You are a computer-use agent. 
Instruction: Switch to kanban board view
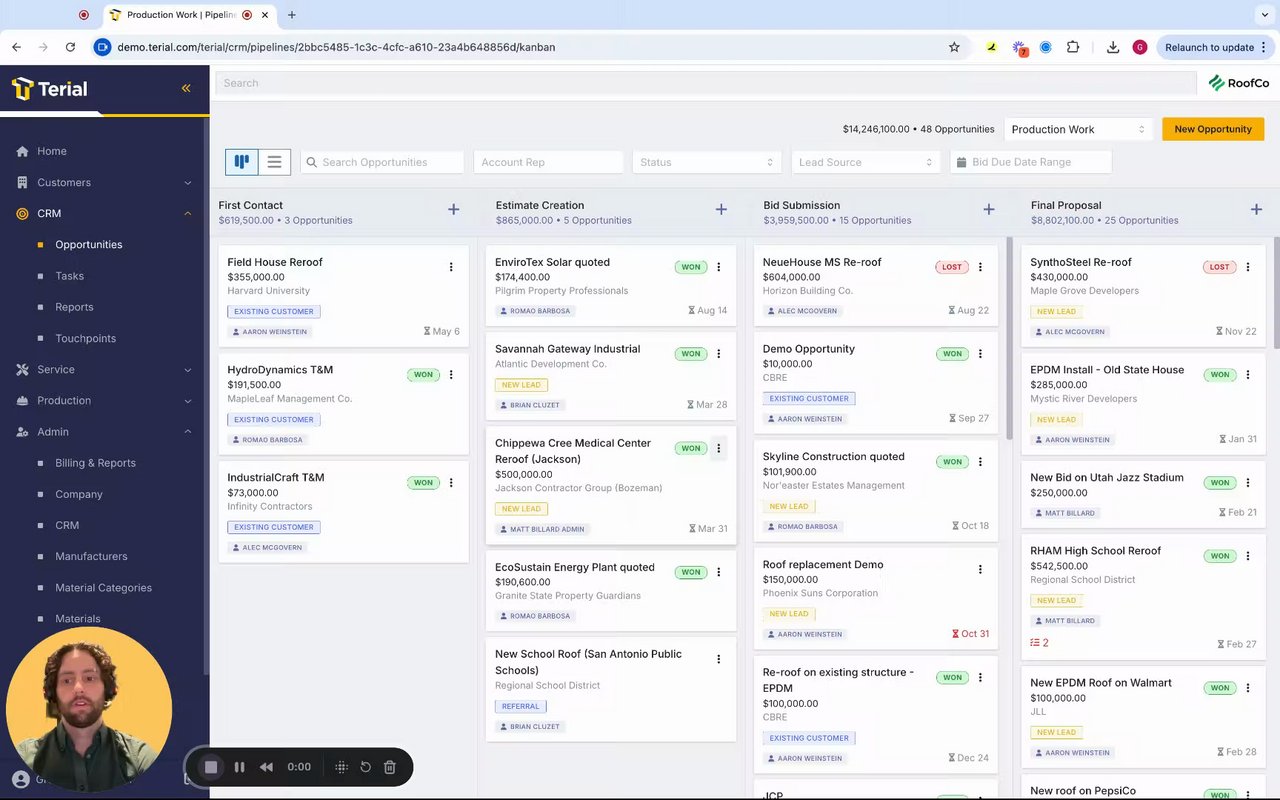[x=241, y=162]
